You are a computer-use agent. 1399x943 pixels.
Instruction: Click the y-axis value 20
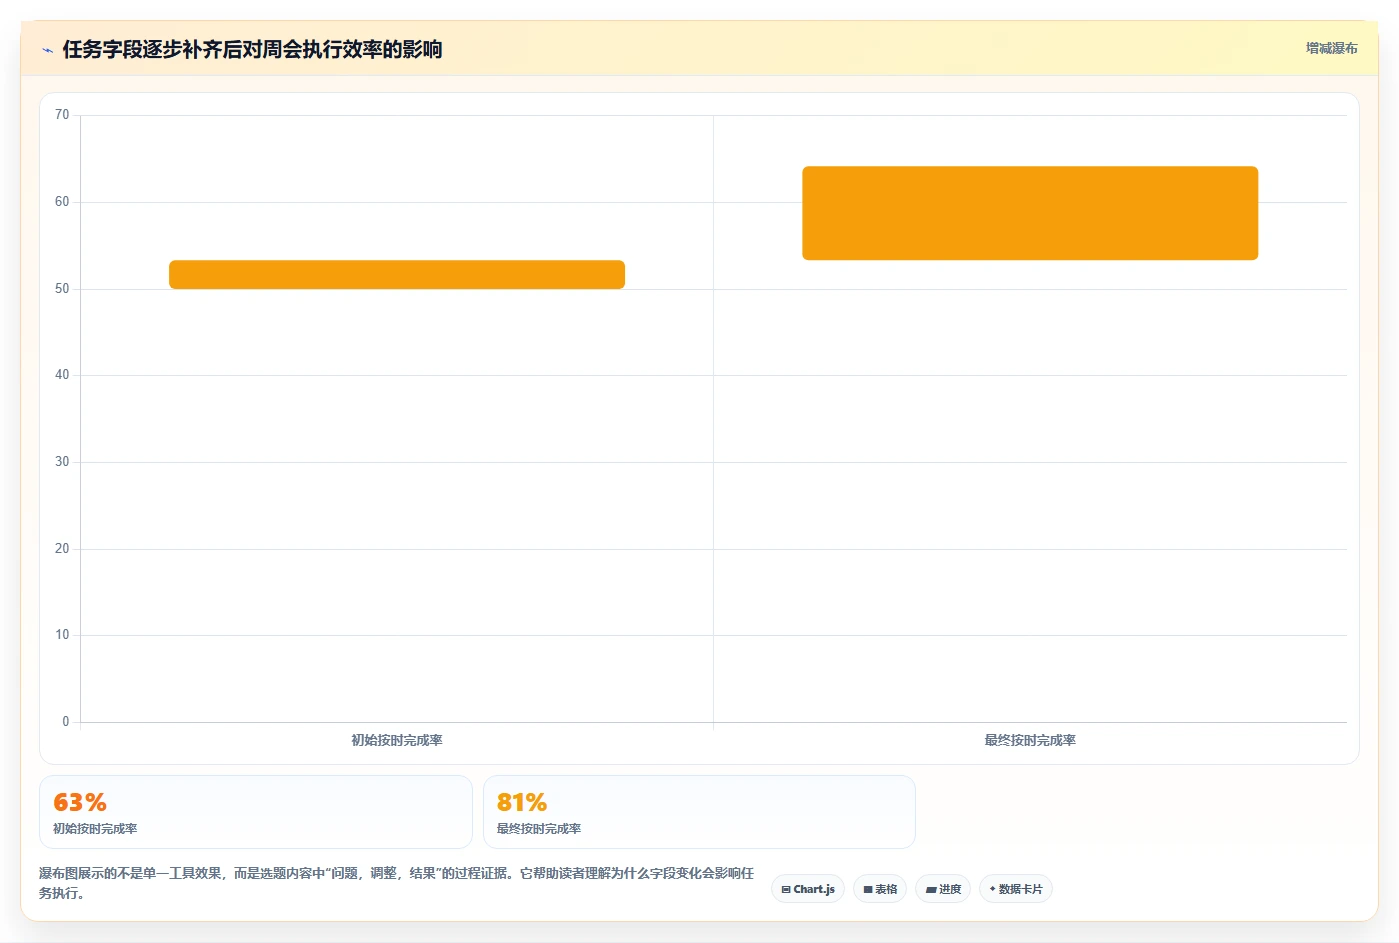point(62,549)
